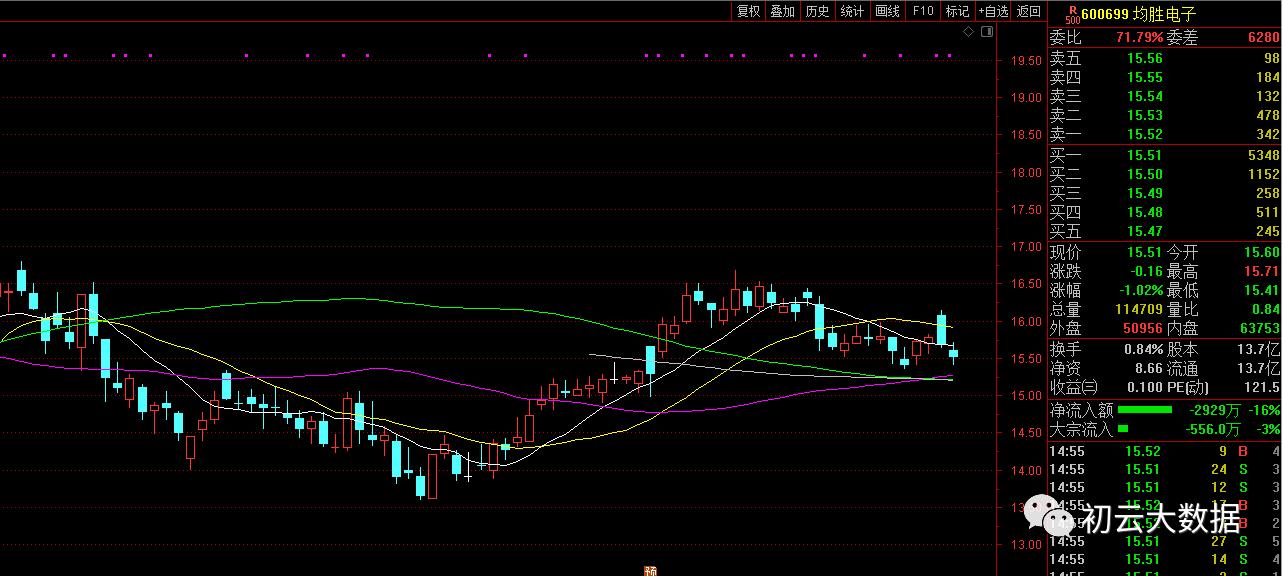Click the 净流入额 green bar
Image resolution: width=1283 pixels, height=576 pixels.
pyautogui.click(x=1144, y=410)
